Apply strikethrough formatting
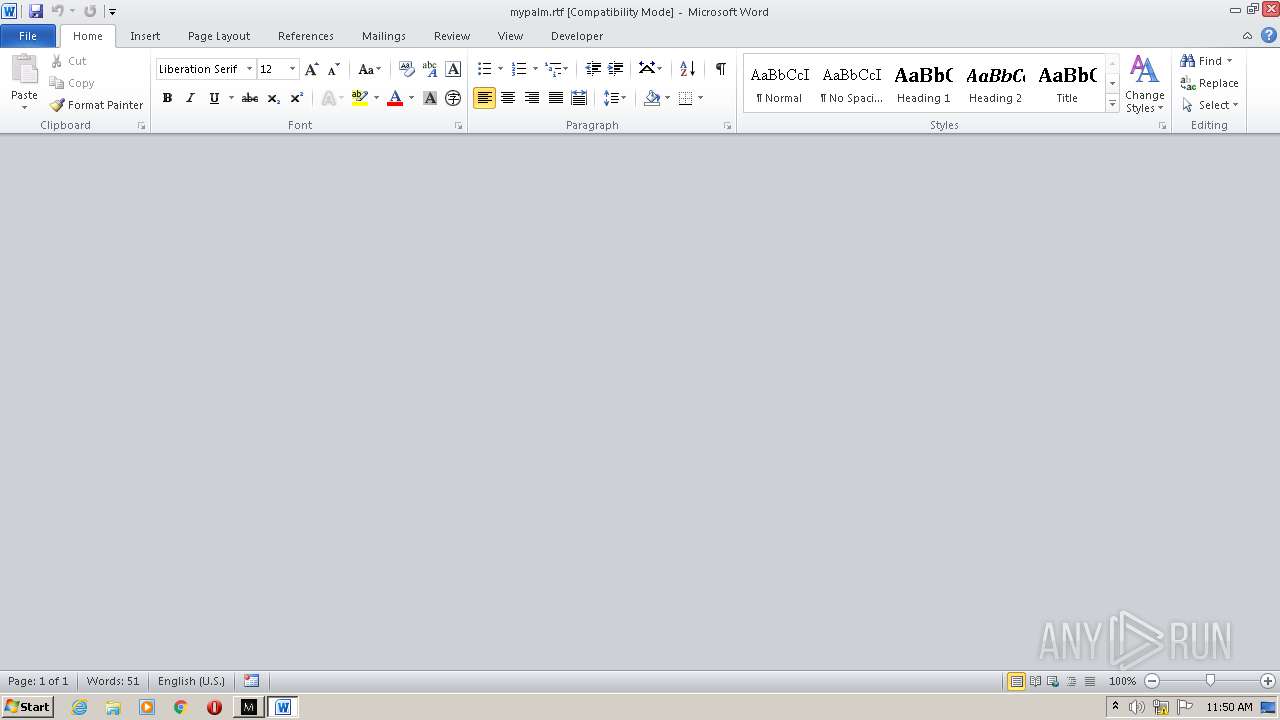The height and width of the screenshot is (720, 1280). click(x=250, y=98)
